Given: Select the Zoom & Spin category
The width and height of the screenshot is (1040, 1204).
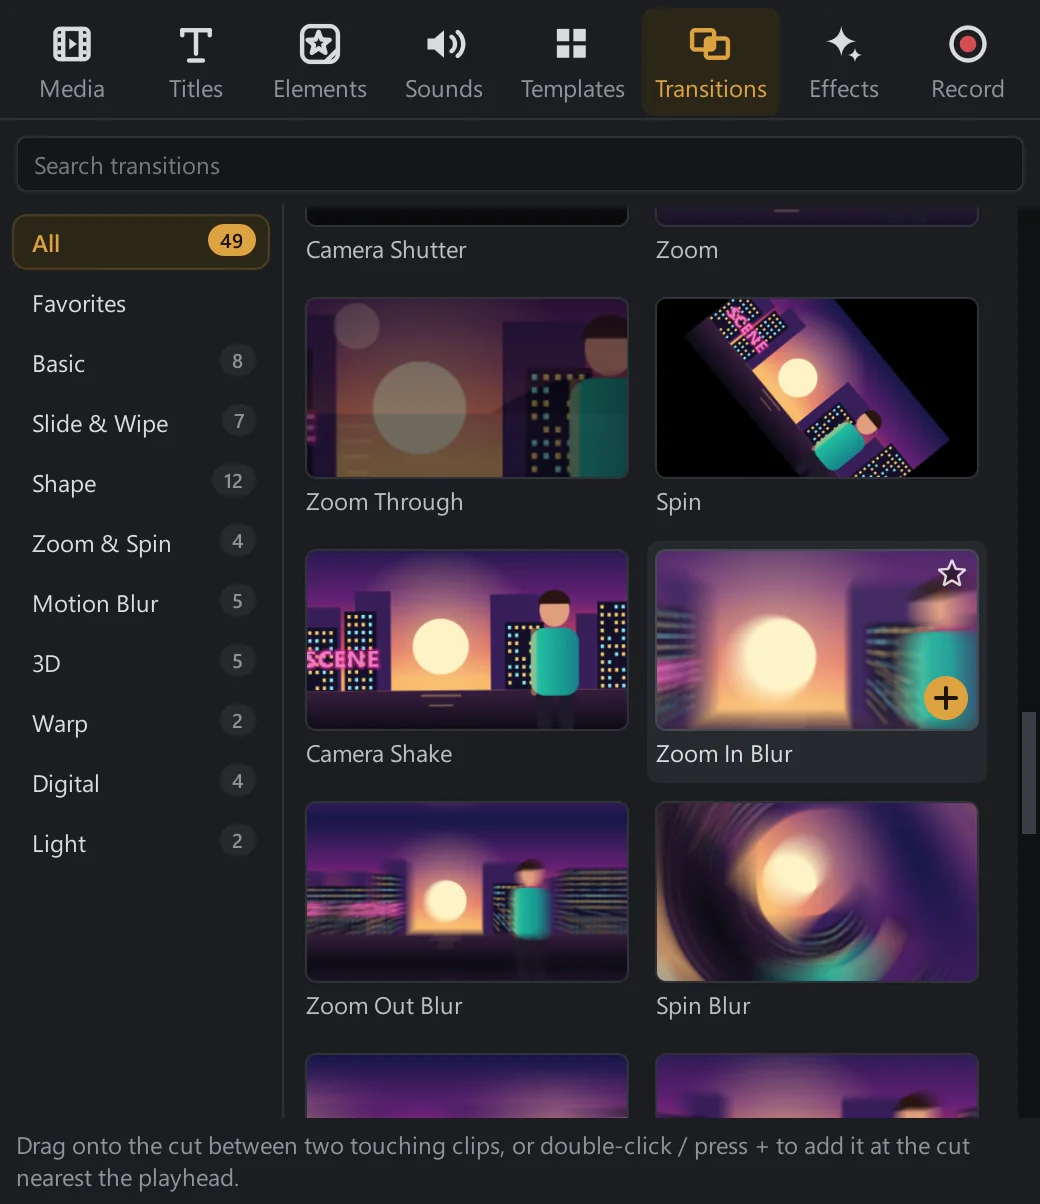Looking at the screenshot, I should point(141,544).
